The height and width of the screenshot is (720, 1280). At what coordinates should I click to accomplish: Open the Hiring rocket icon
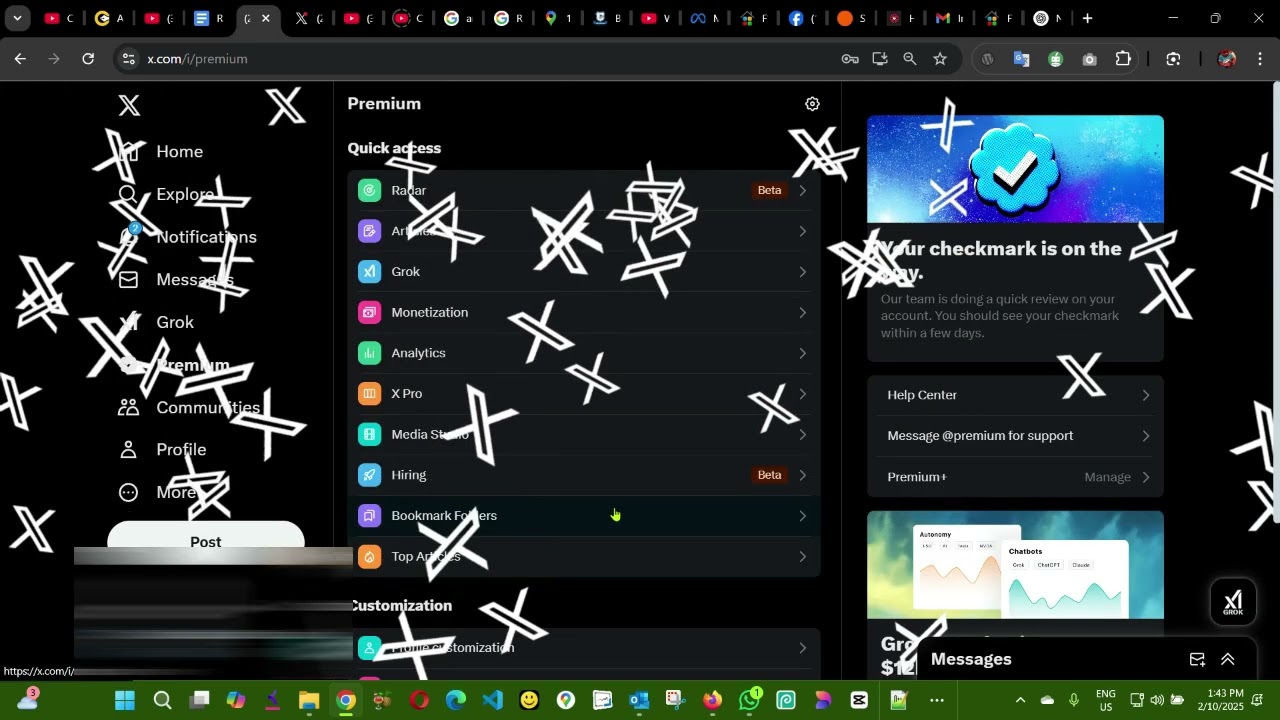click(x=370, y=475)
